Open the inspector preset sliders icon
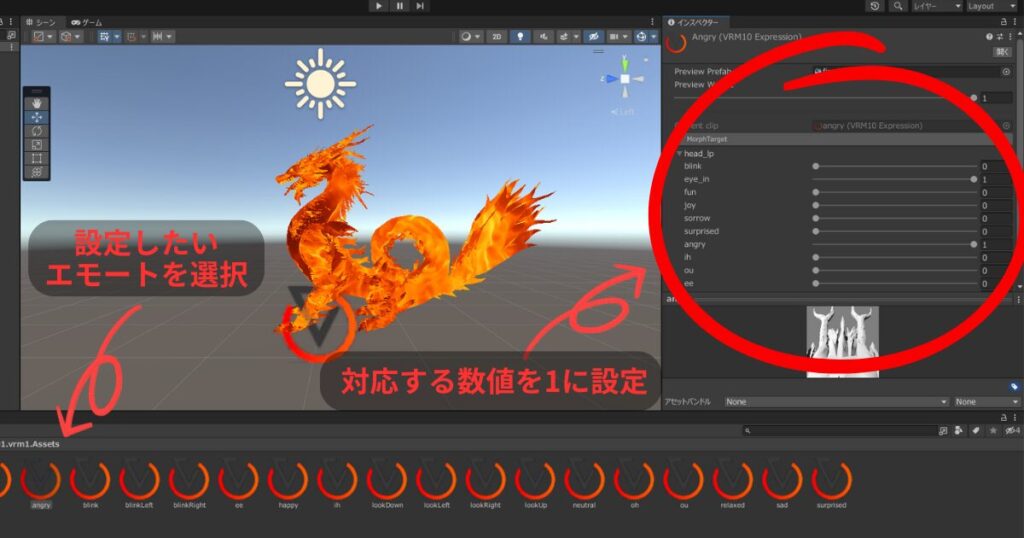The height and width of the screenshot is (538, 1024). (1000, 37)
